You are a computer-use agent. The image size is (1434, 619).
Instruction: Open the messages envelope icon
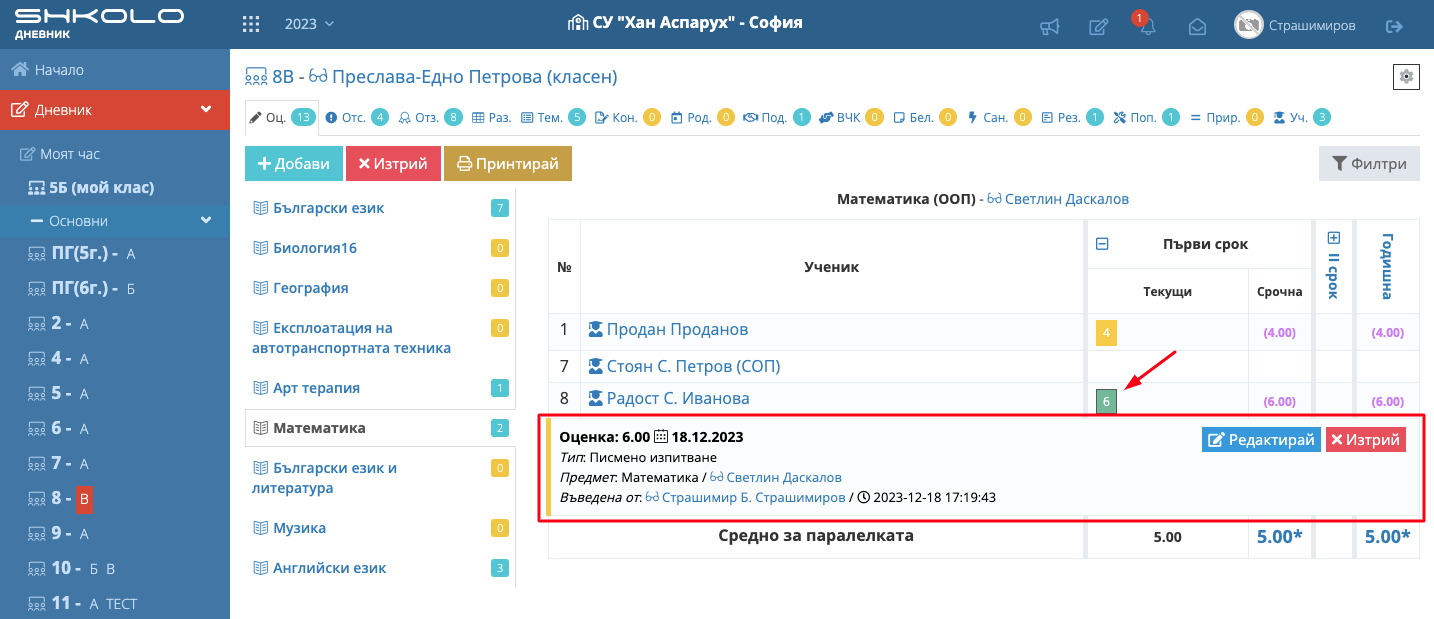(x=1197, y=27)
